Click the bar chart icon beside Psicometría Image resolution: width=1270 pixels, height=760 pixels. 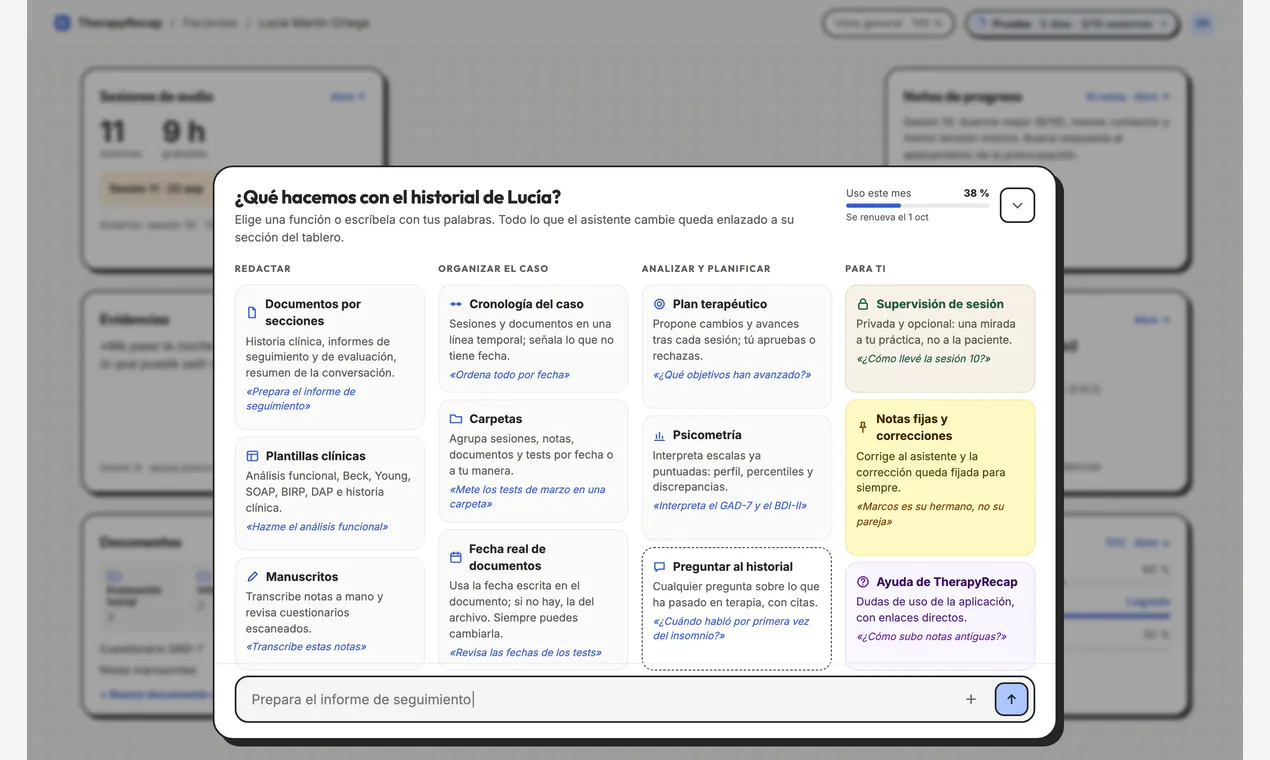pos(659,435)
